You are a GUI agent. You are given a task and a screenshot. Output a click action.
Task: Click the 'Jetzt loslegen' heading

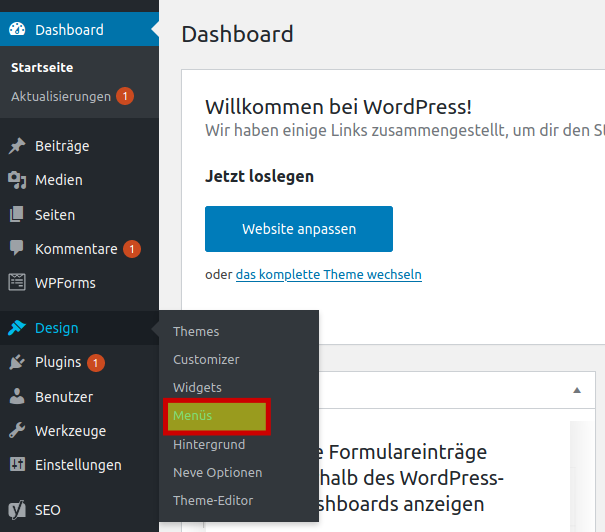coord(259,176)
